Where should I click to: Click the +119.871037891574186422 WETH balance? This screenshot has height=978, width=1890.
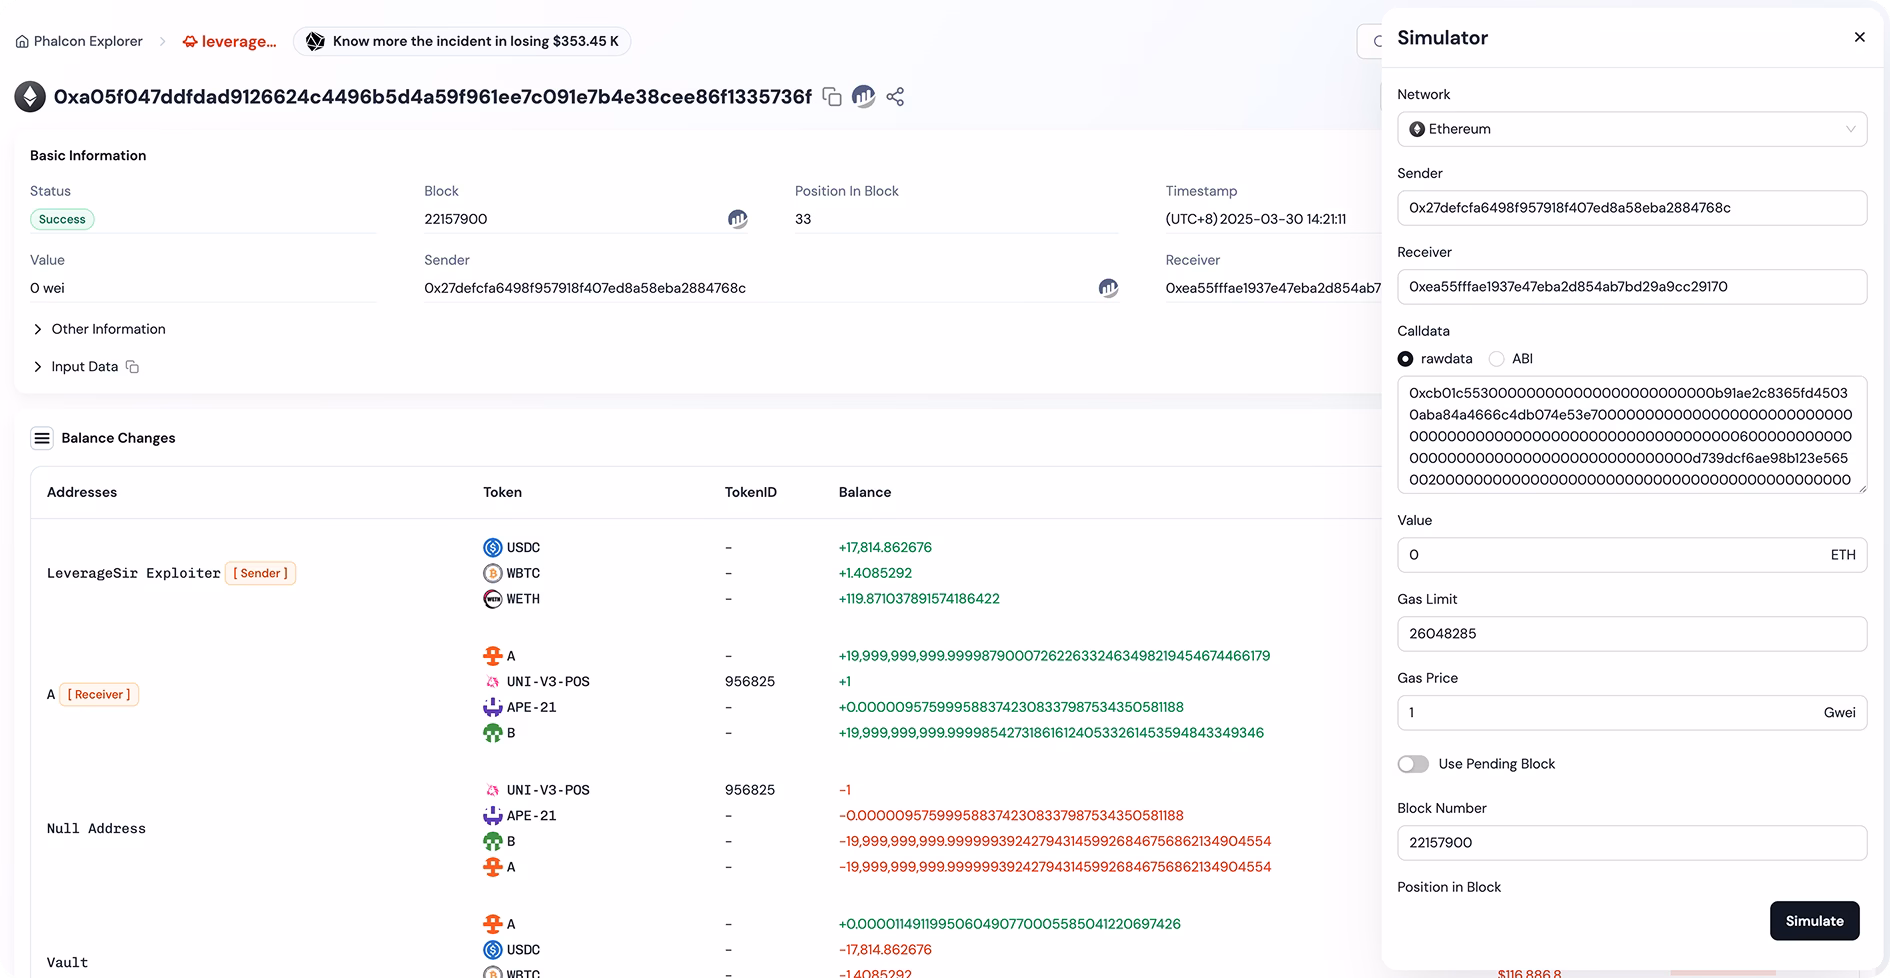click(919, 599)
